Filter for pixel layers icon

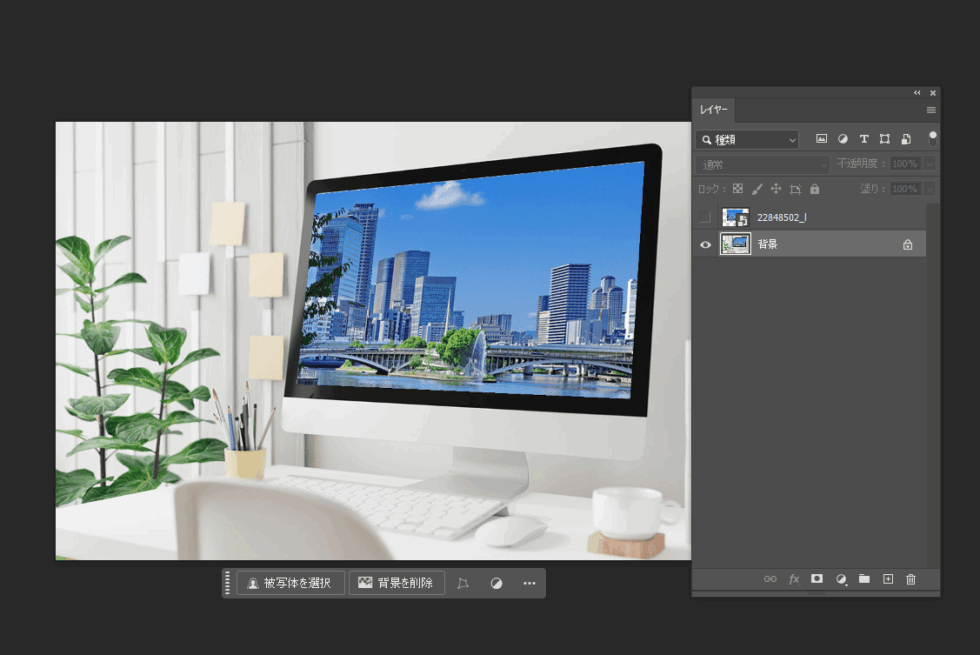821,139
